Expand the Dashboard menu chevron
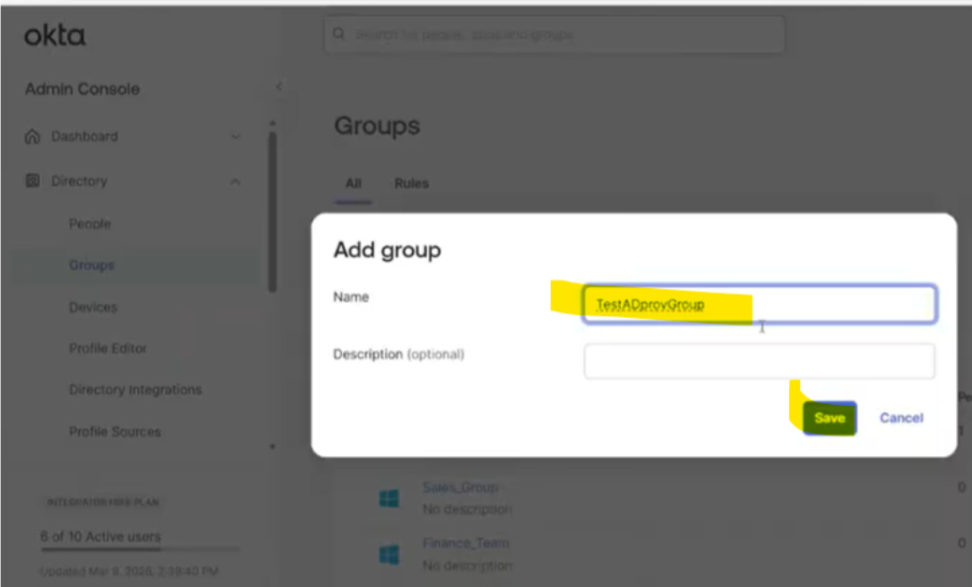This screenshot has width=972, height=587. click(235, 137)
